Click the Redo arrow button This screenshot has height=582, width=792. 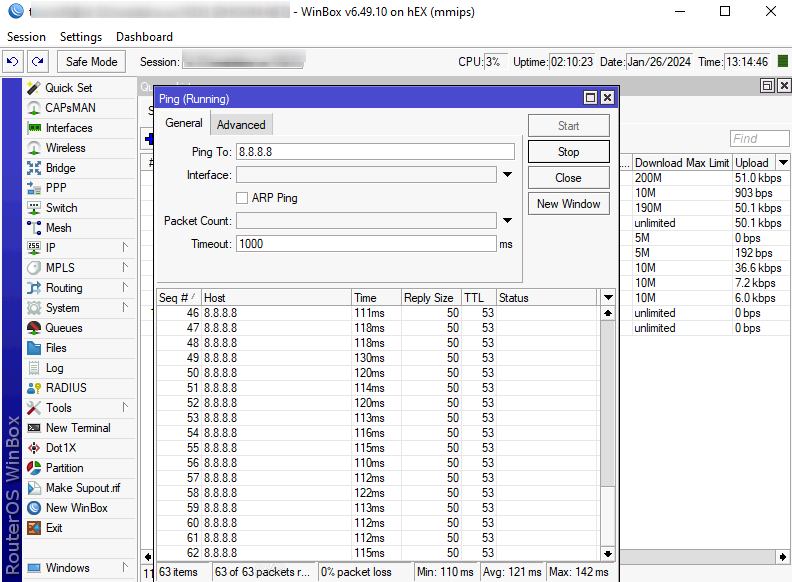[x=37, y=62]
